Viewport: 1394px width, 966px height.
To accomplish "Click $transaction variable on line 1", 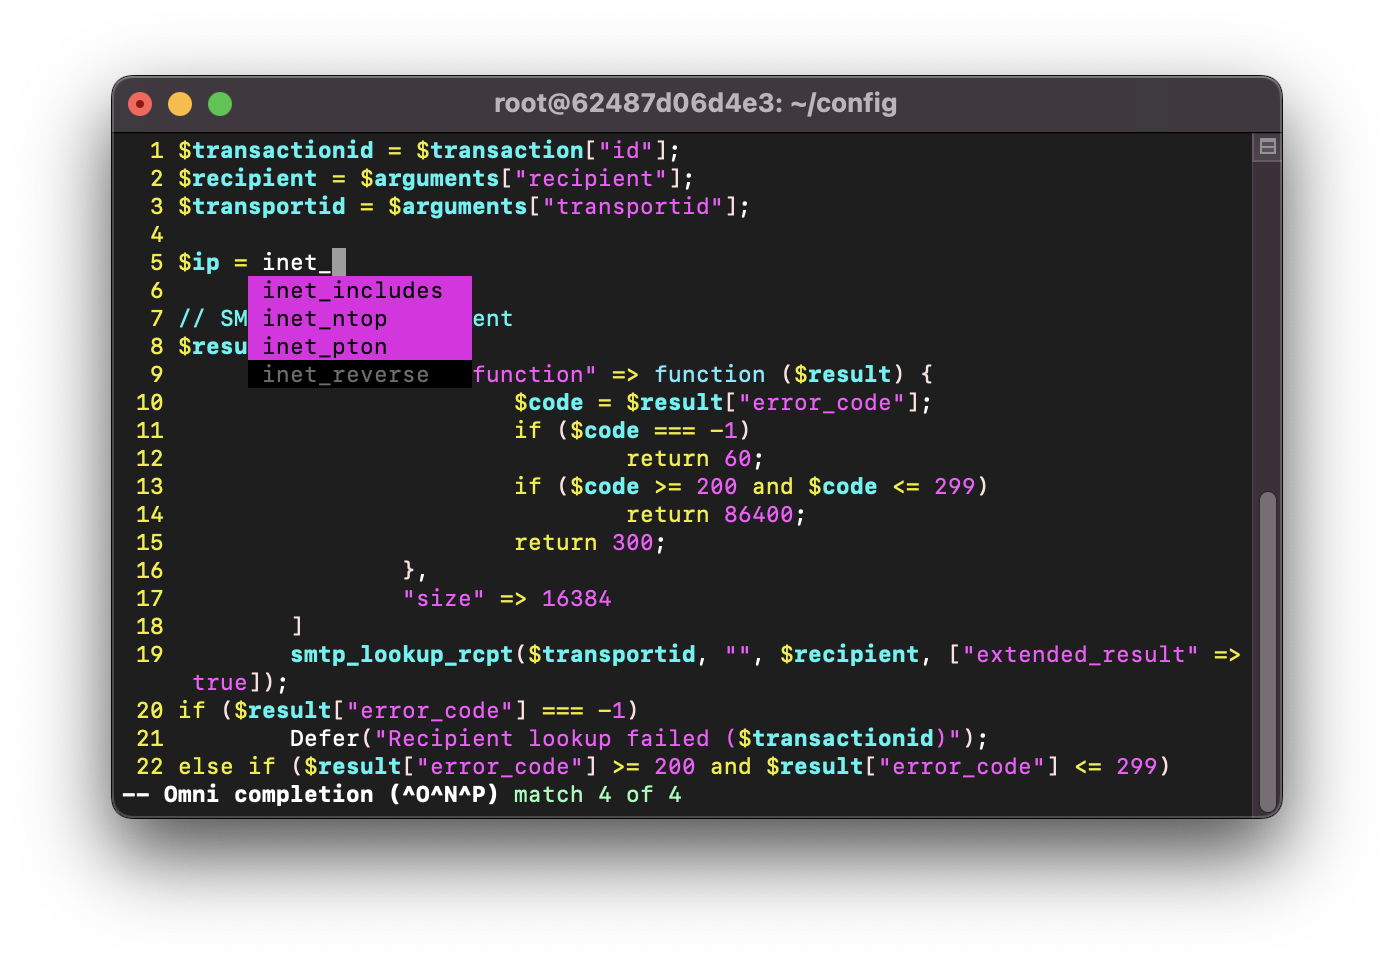I will click(x=500, y=150).
